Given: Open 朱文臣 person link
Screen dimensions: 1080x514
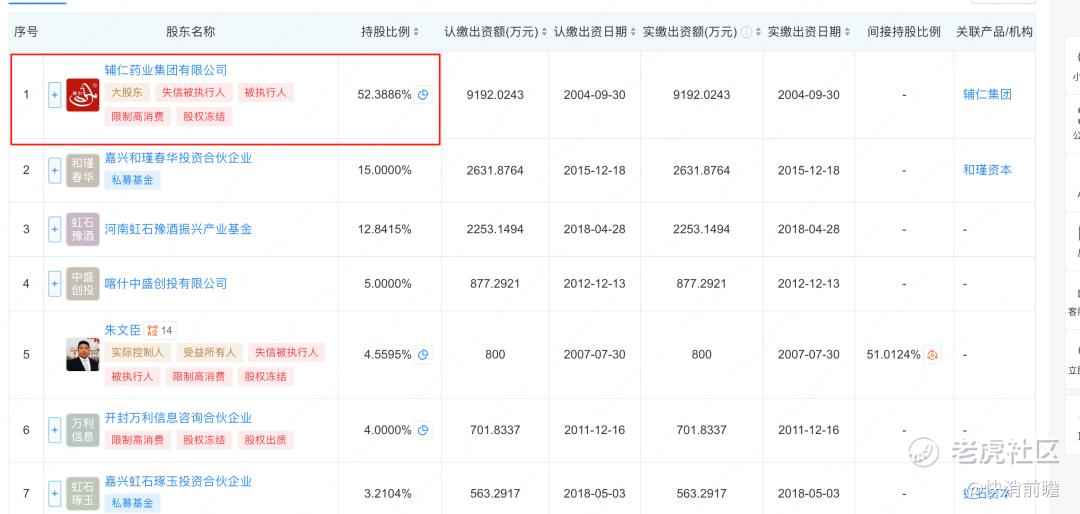Looking at the screenshot, I should tap(123, 330).
